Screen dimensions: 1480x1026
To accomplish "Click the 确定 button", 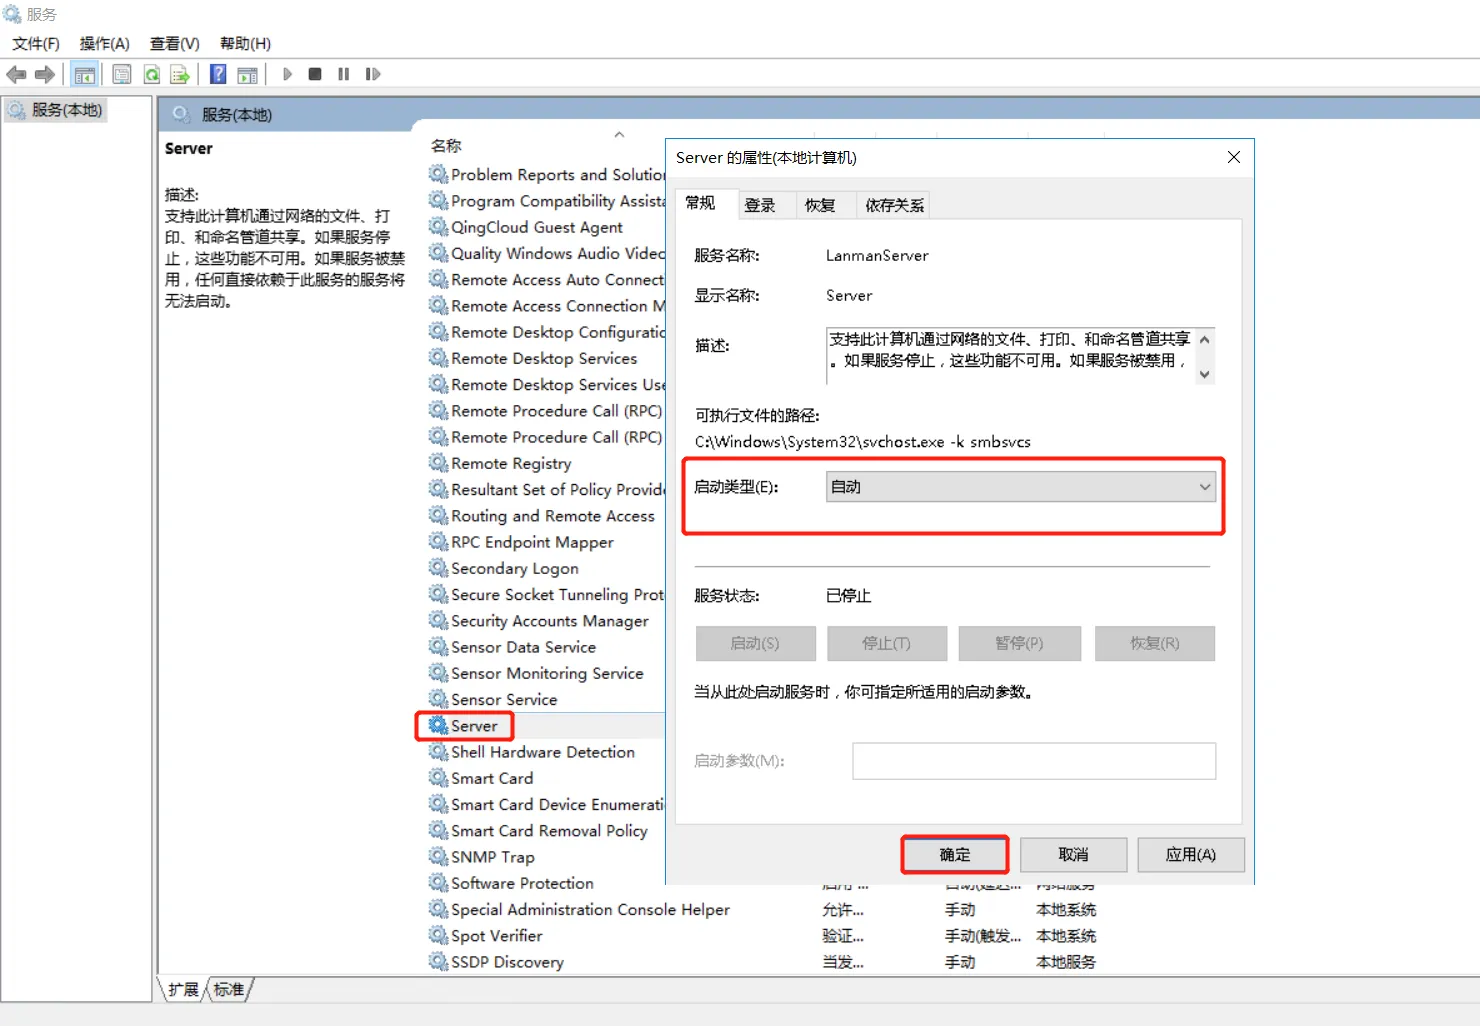I will (954, 855).
